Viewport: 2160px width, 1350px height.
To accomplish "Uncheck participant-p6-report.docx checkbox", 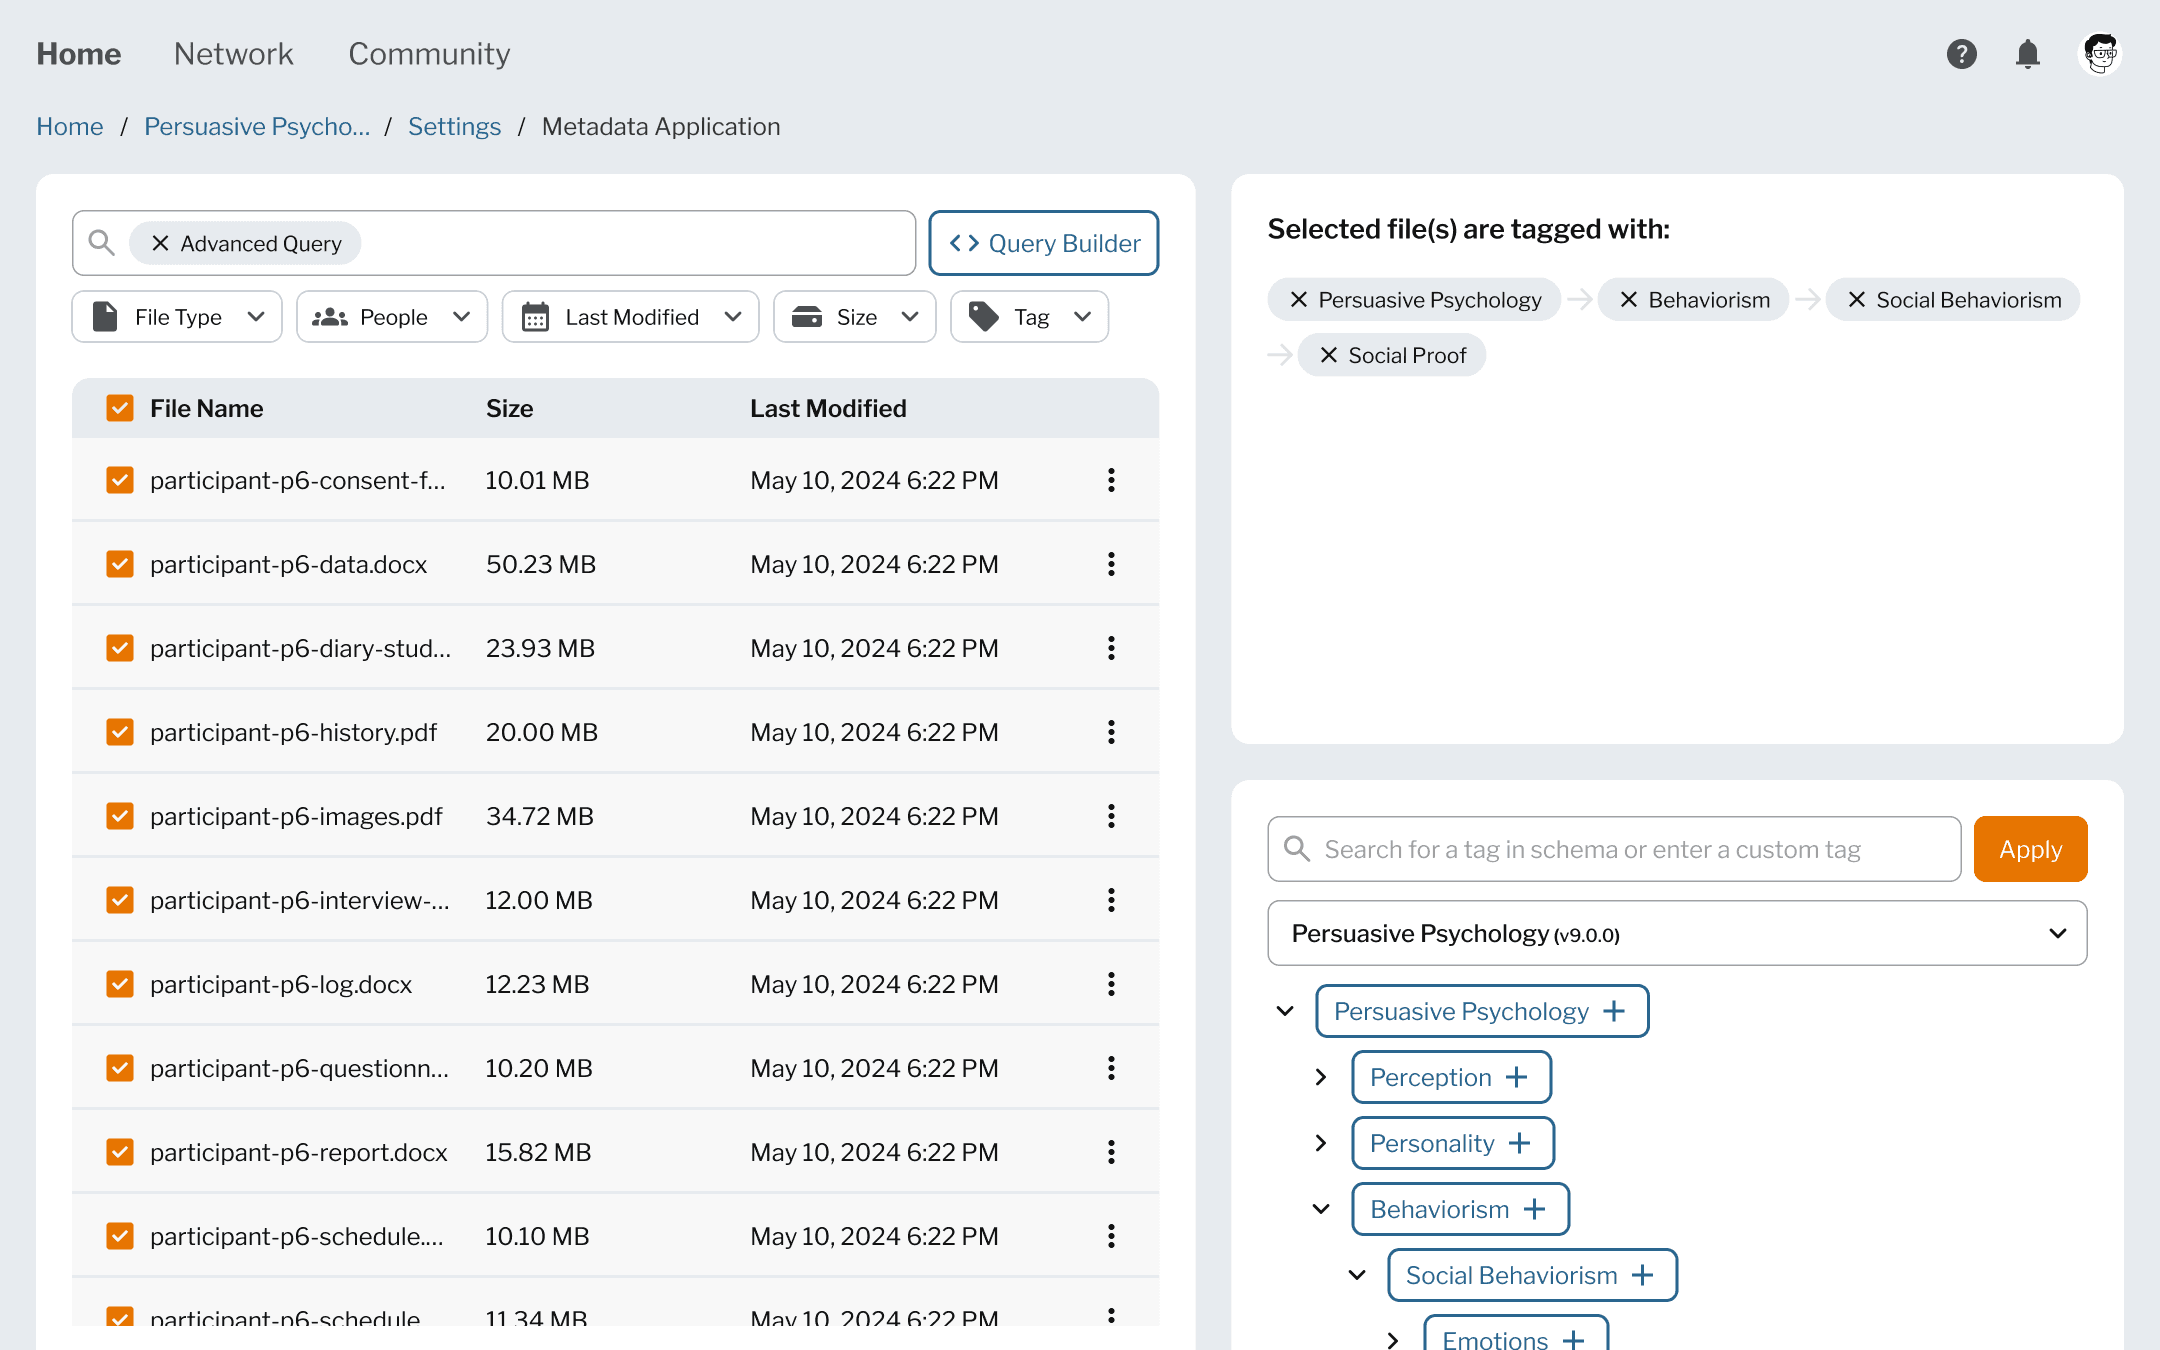I will tap(120, 1152).
